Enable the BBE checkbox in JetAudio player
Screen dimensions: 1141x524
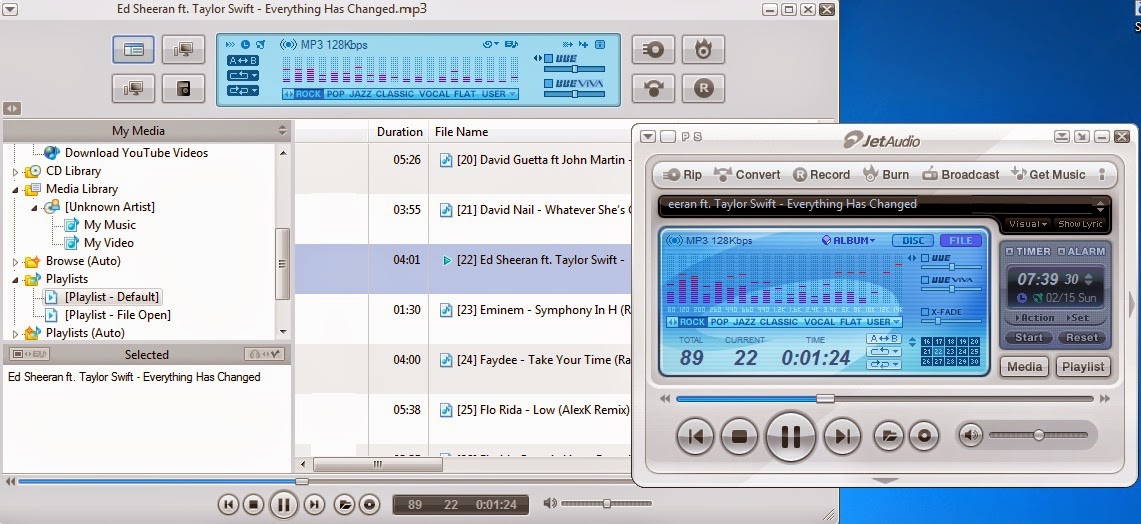(x=925, y=258)
